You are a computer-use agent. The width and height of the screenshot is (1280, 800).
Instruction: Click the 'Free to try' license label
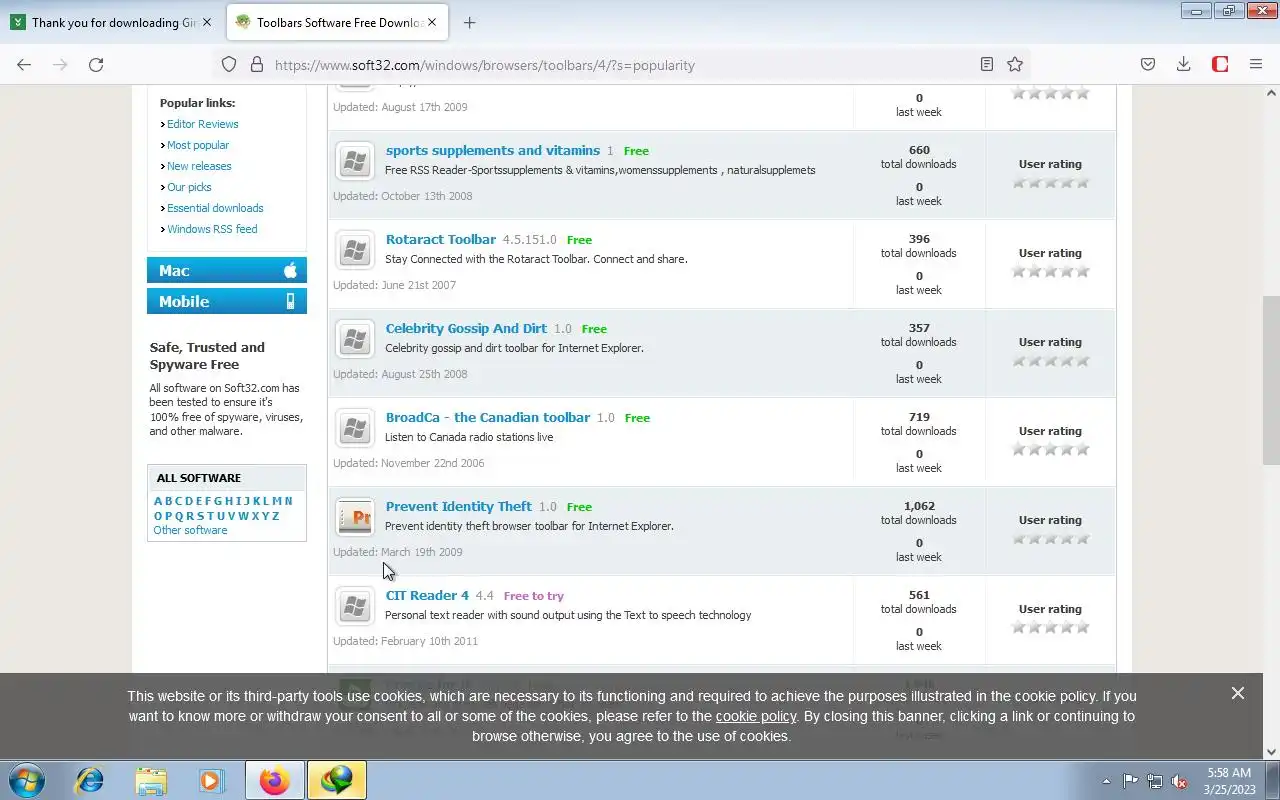534,596
